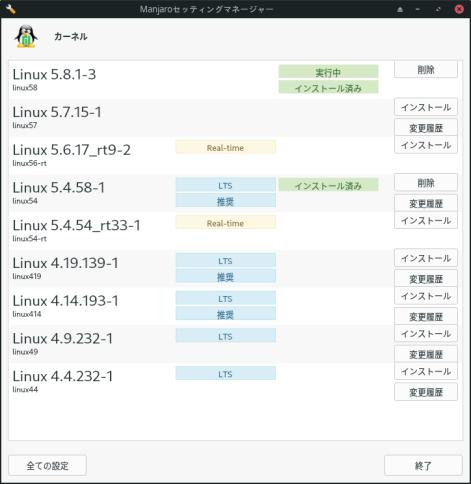This screenshot has width=471, height=484.
Task: Select the Linux 5.8.1-3 entry title
Action: pos(54,74)
